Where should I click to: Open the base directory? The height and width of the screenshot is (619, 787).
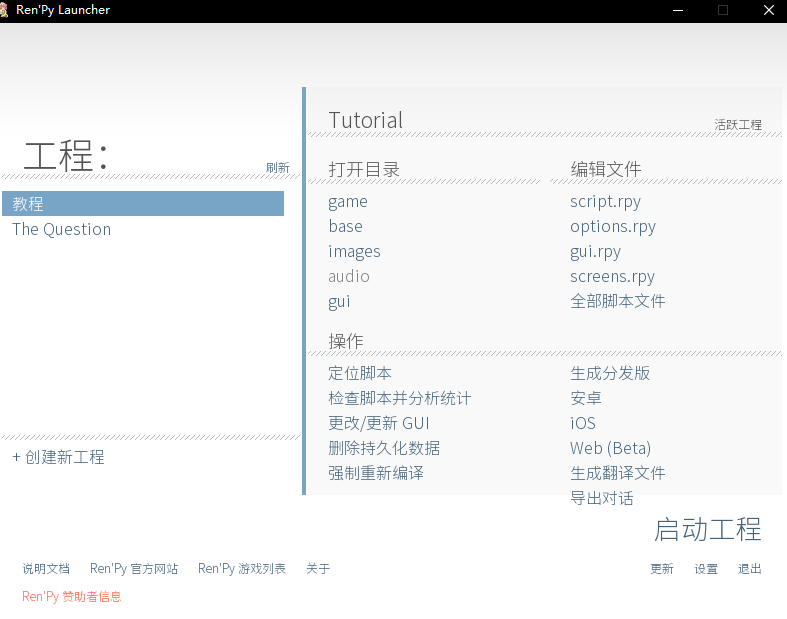pyautogui.click(x=345, y=226)
